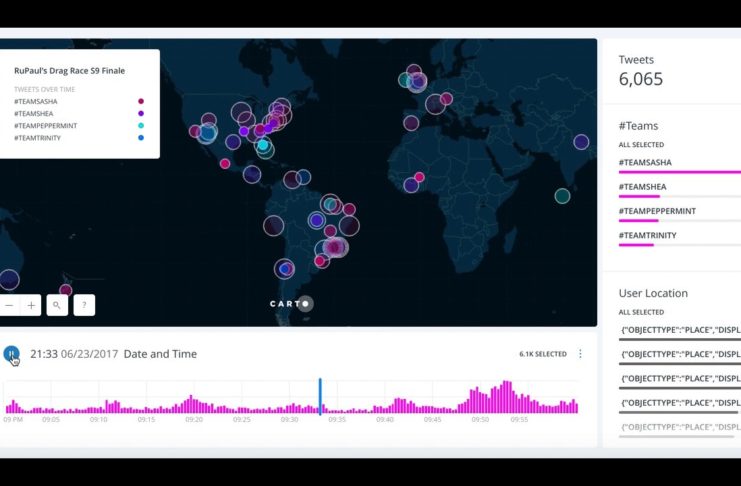Click the ALL SELECTED text under User Location
Image resolution: width=741 pixels, height=486 pixels.
click(641, 312)
